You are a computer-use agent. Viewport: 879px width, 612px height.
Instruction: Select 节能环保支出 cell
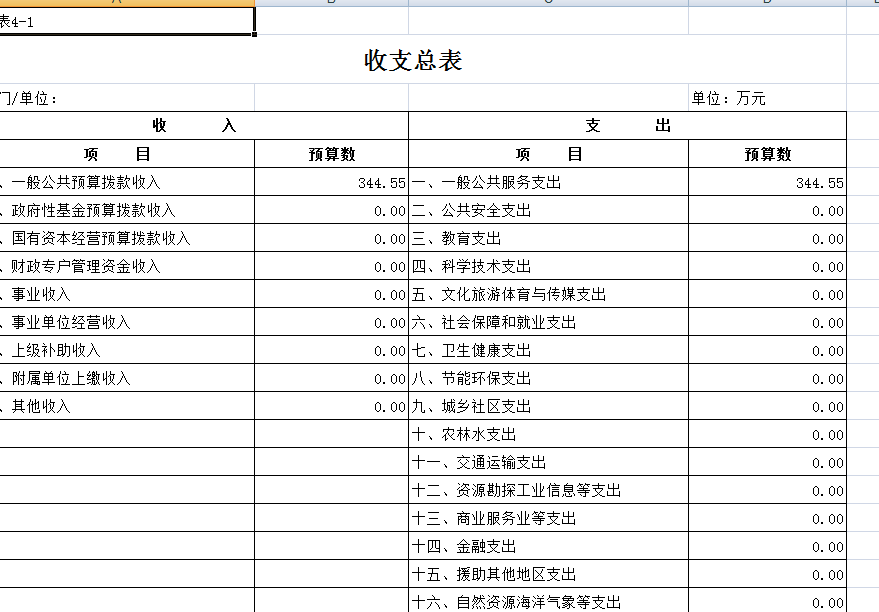549,378
